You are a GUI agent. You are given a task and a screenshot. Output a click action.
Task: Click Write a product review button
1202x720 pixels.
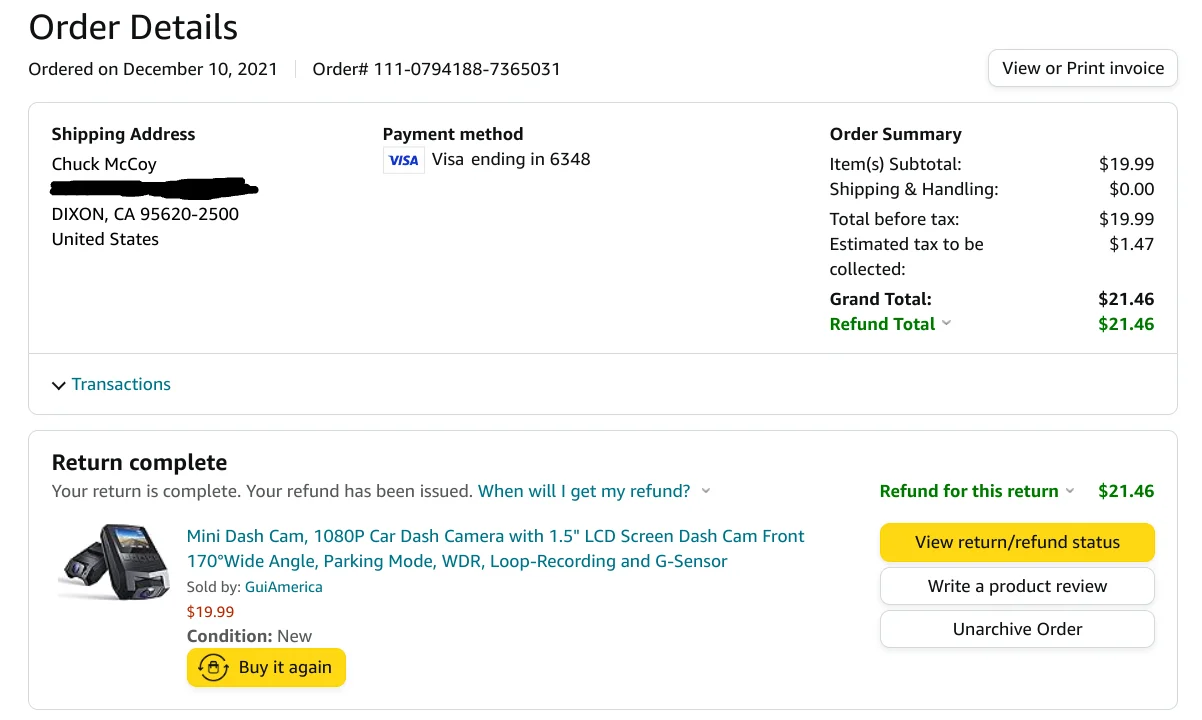[1017, 586]
